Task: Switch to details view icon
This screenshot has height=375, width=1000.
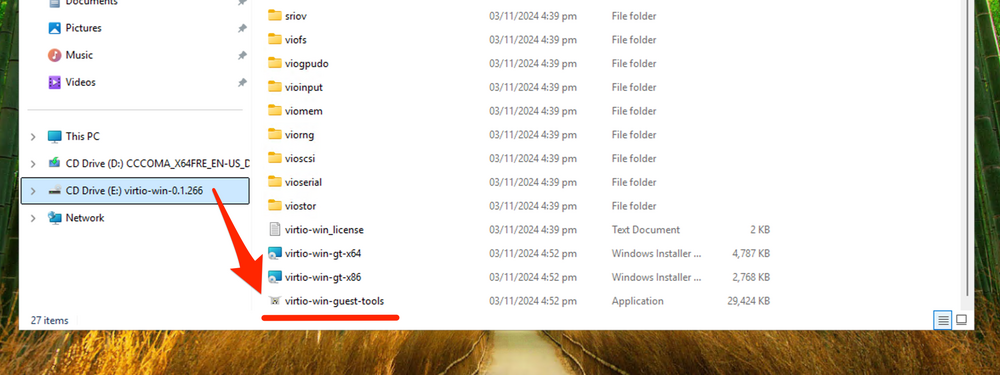Action: (943, 320)
